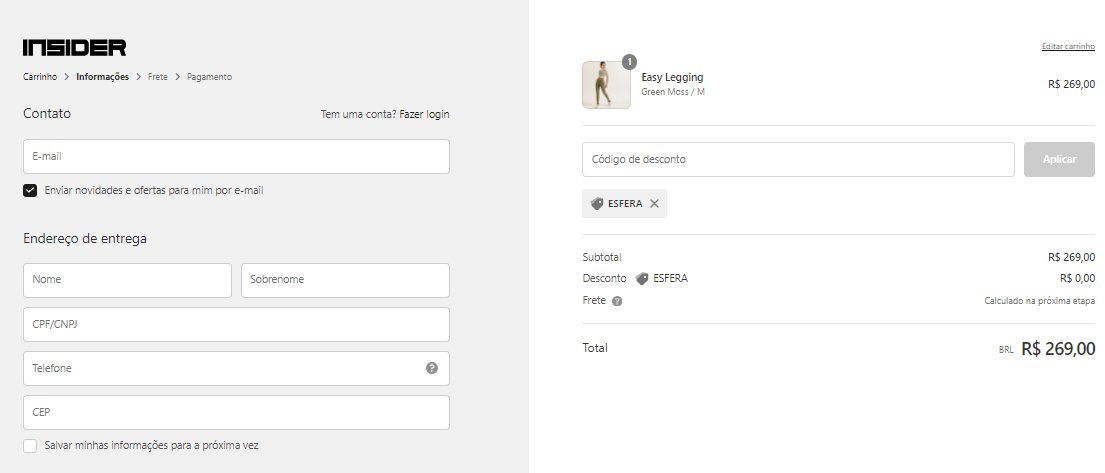Click the Aplicar discount button
The width and height of the screenshot is (1105, 473).
point(1059,159)
